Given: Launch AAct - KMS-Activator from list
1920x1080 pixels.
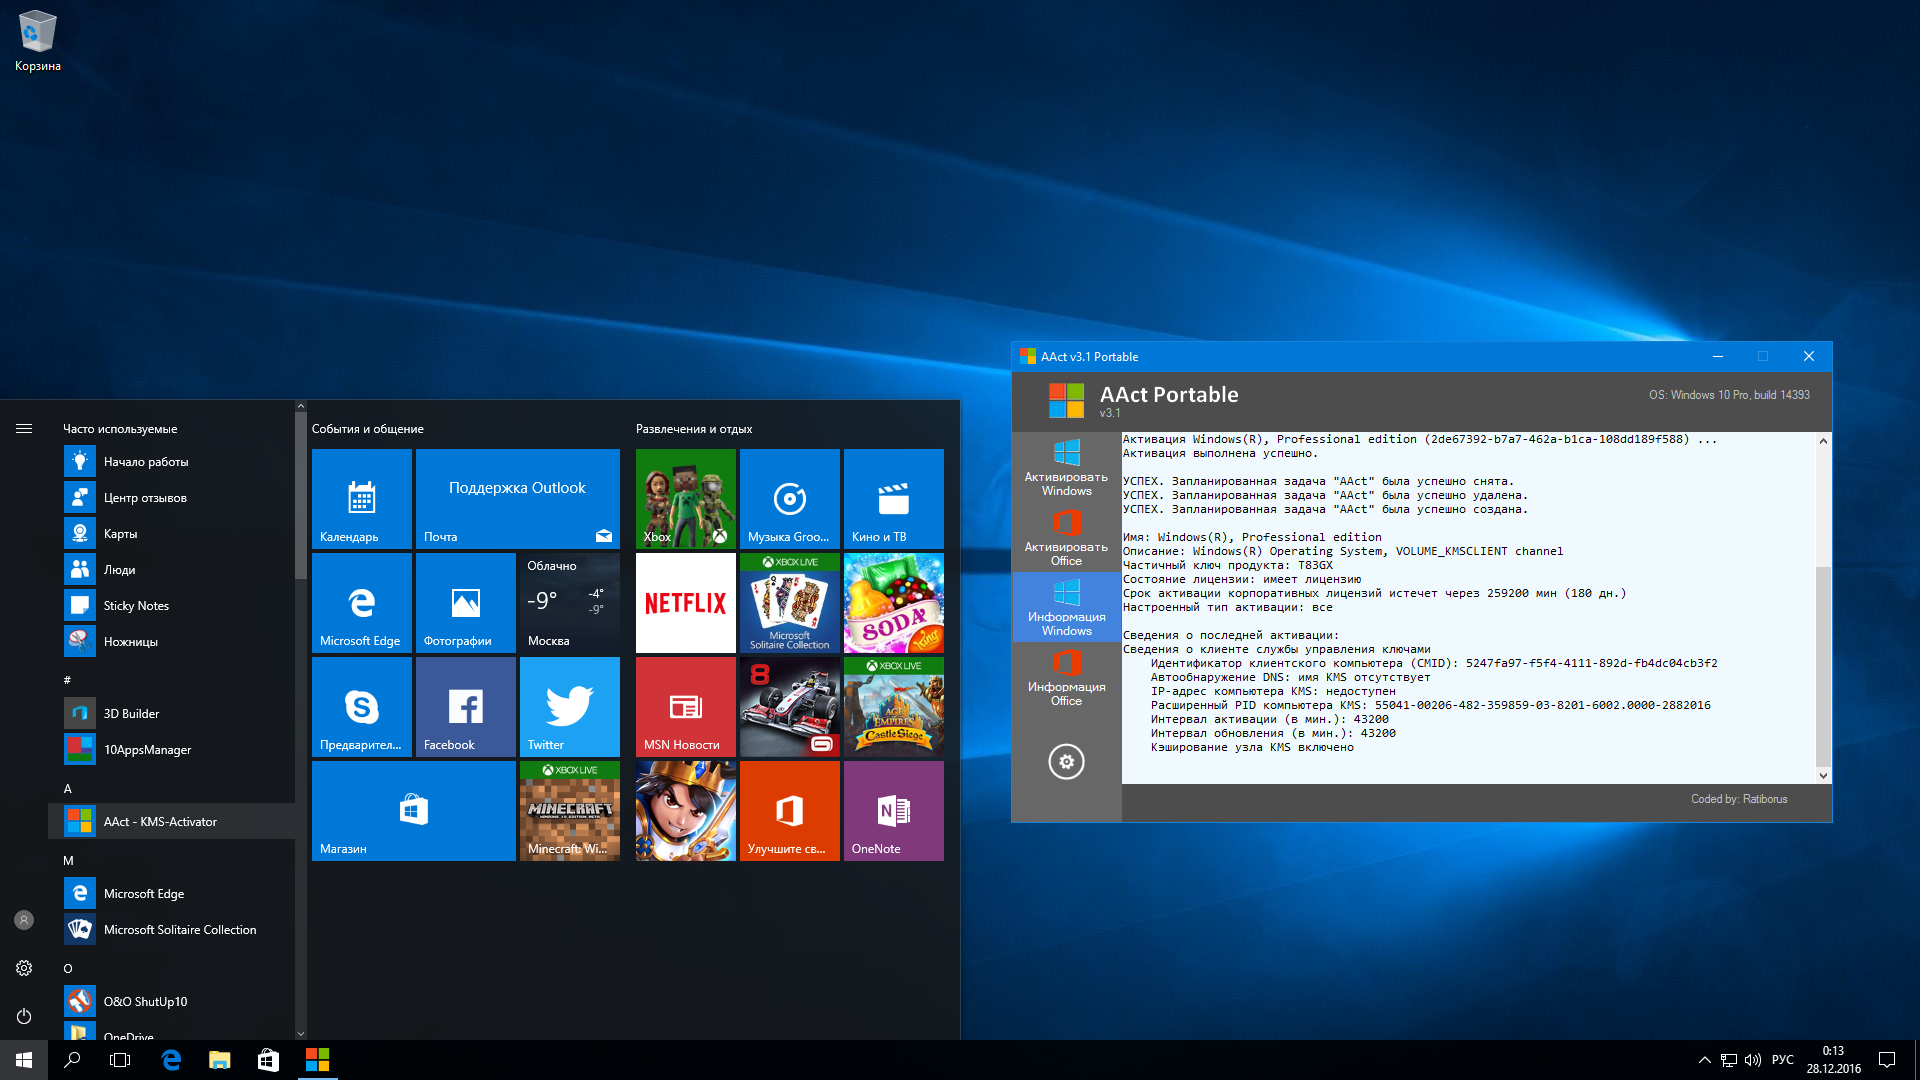Looking at the screenshot, I should click(171, 822).
